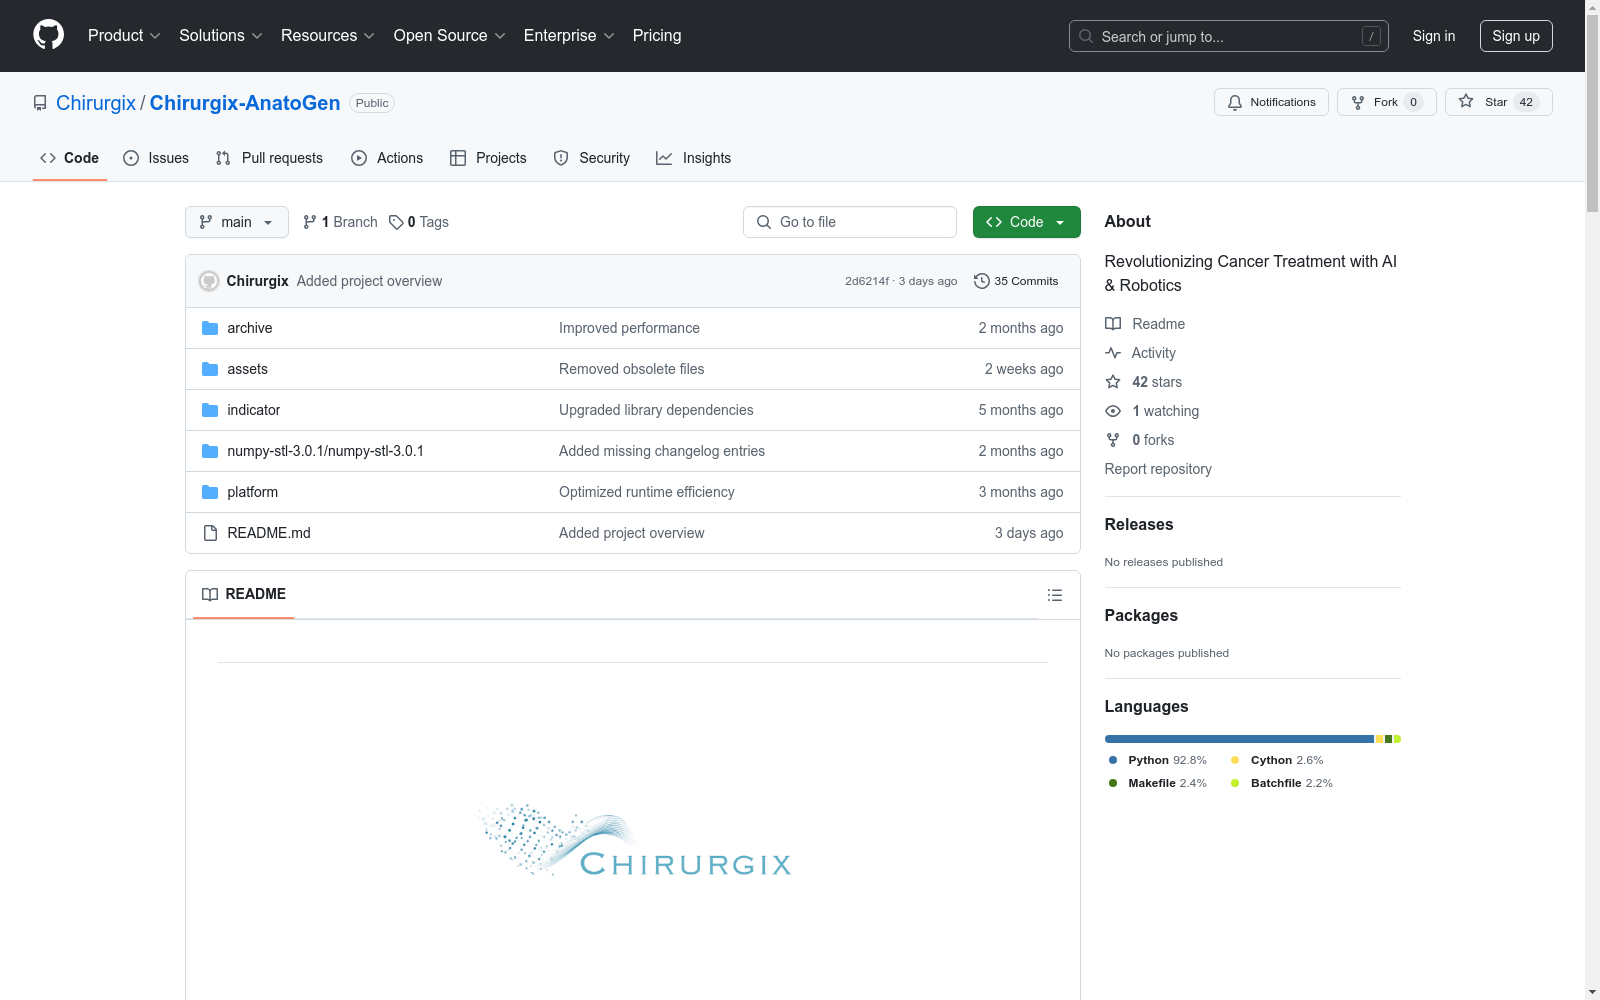
Task: Click the Batchfile 2.2% language entry
Action: click(1282, 783)
